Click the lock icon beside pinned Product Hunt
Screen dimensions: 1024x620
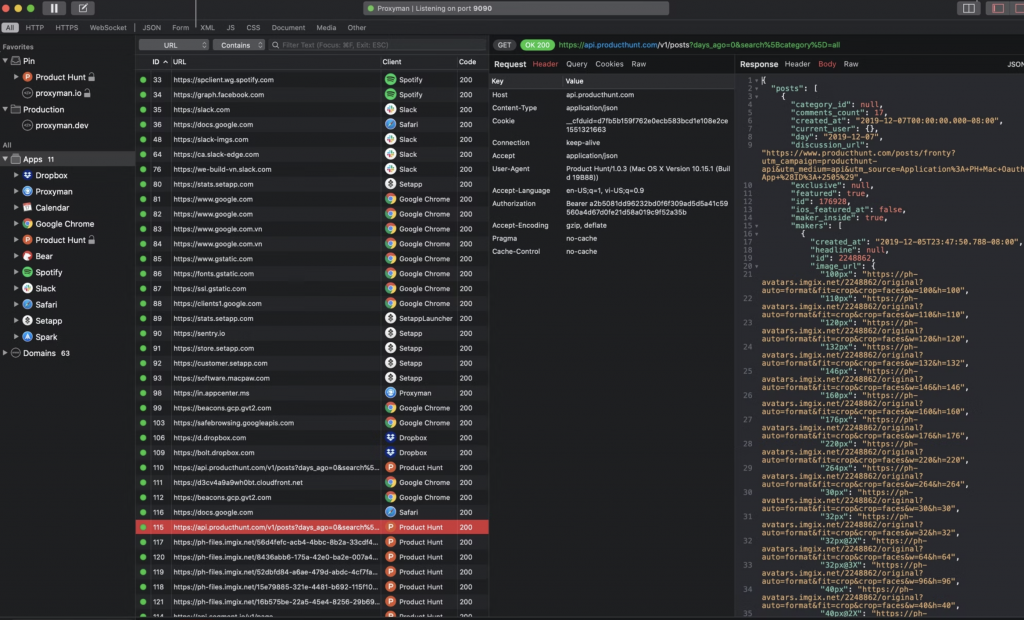[x=91, y=77]
